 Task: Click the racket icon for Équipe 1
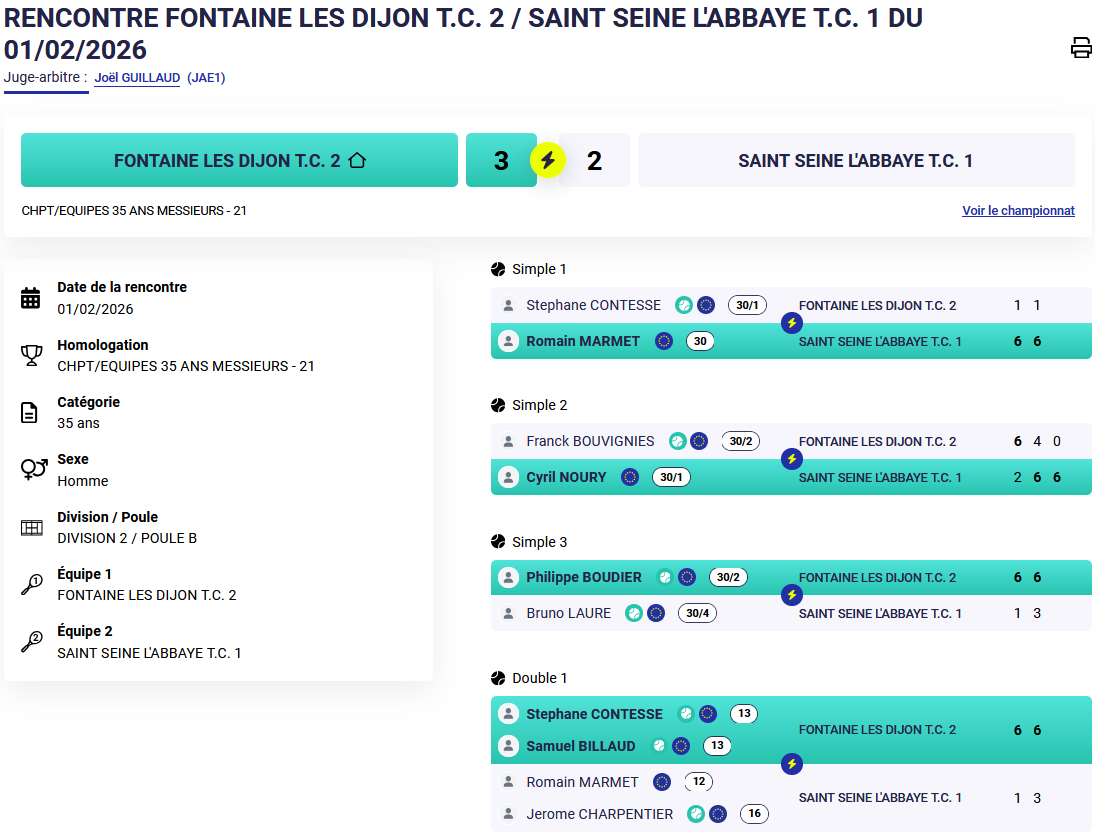point(31,585)
